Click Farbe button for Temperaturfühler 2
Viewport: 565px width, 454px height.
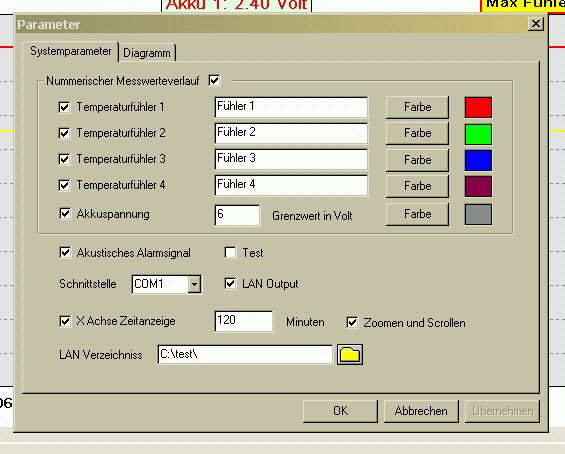(x=417, y=133)
